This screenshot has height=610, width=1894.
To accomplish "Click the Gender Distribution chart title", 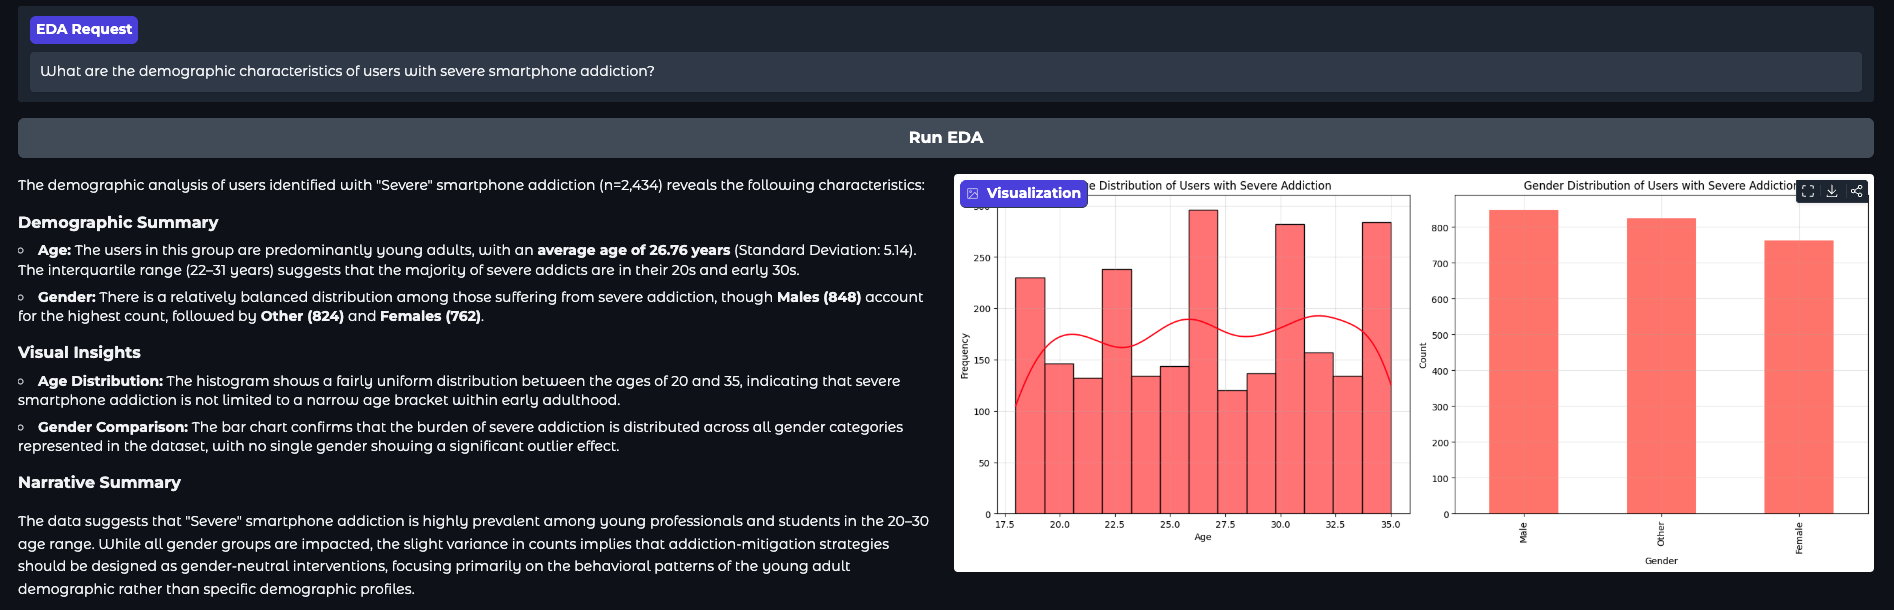I will click(1658, 186).
